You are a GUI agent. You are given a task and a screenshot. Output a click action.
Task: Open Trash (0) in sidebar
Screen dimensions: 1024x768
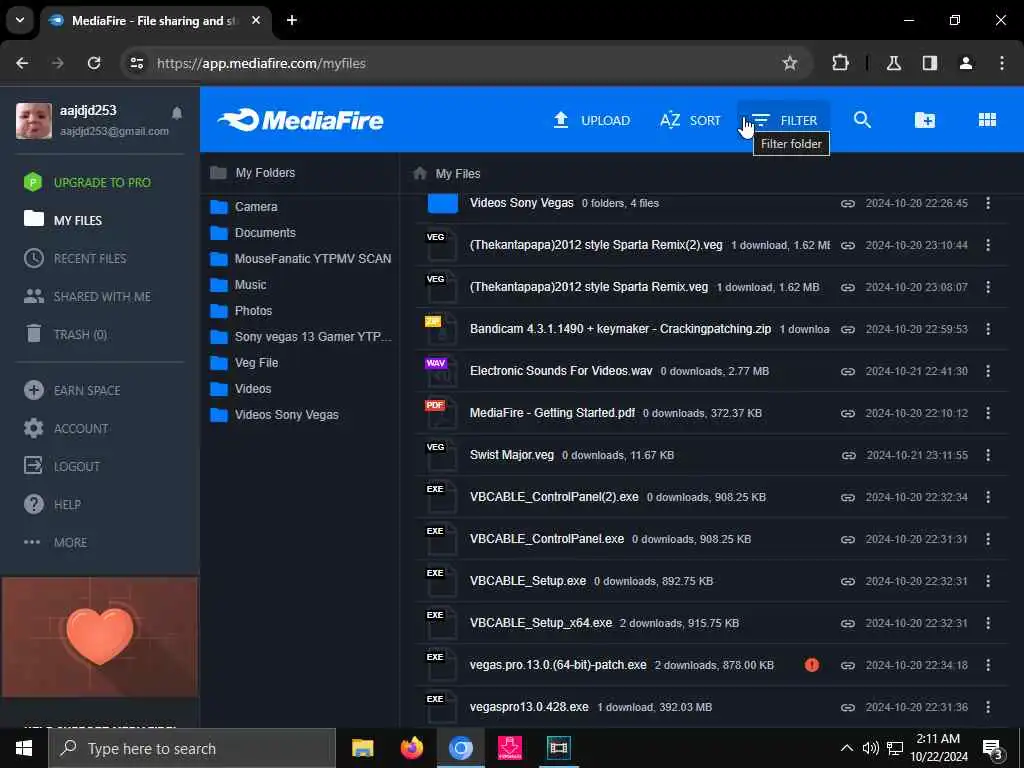(65, 334)
